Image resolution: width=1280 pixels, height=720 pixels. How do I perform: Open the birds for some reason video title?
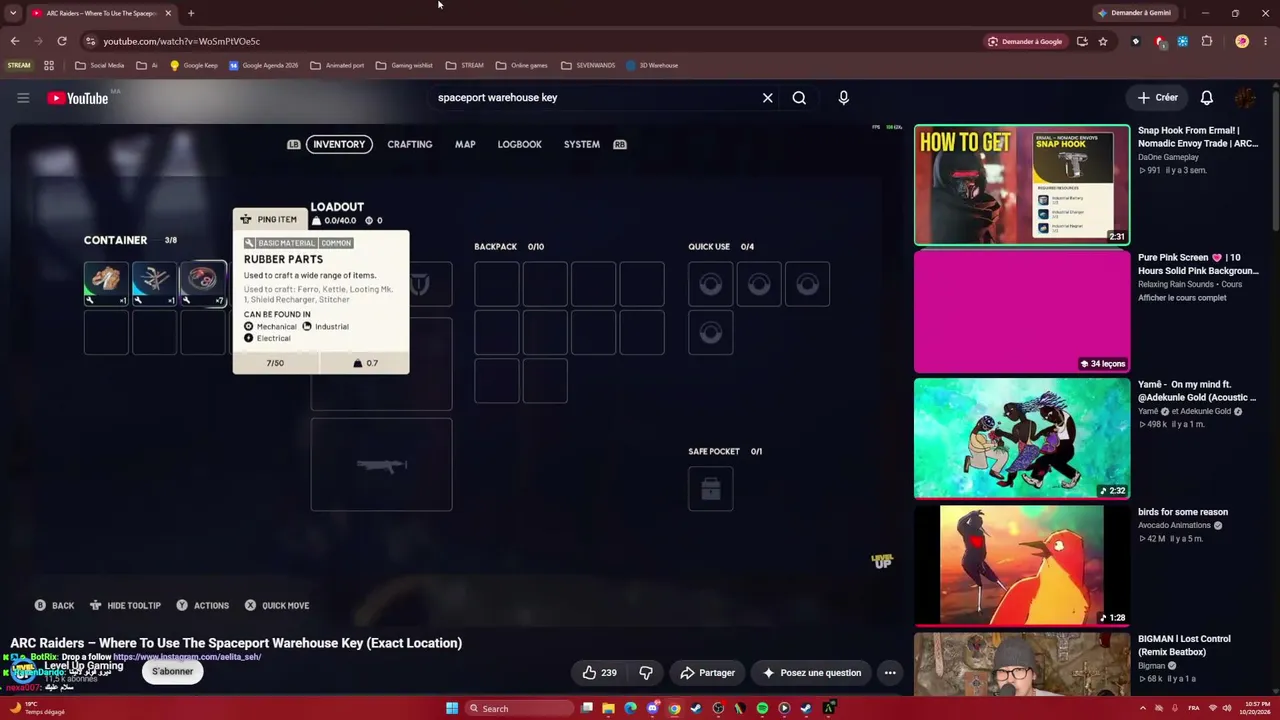(1183, 512)
